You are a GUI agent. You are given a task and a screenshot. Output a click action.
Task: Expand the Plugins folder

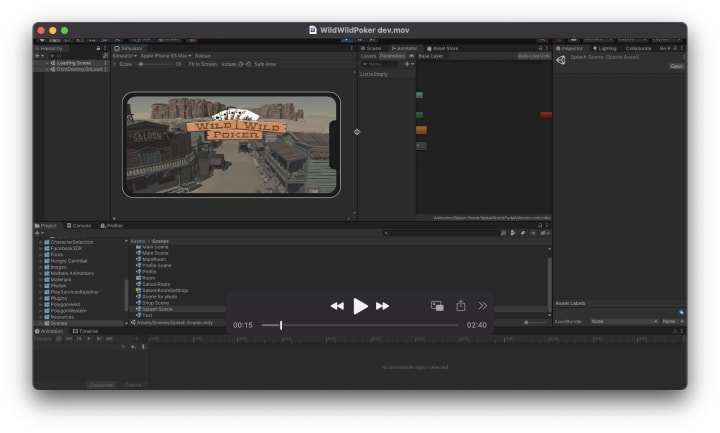(40, 298)
